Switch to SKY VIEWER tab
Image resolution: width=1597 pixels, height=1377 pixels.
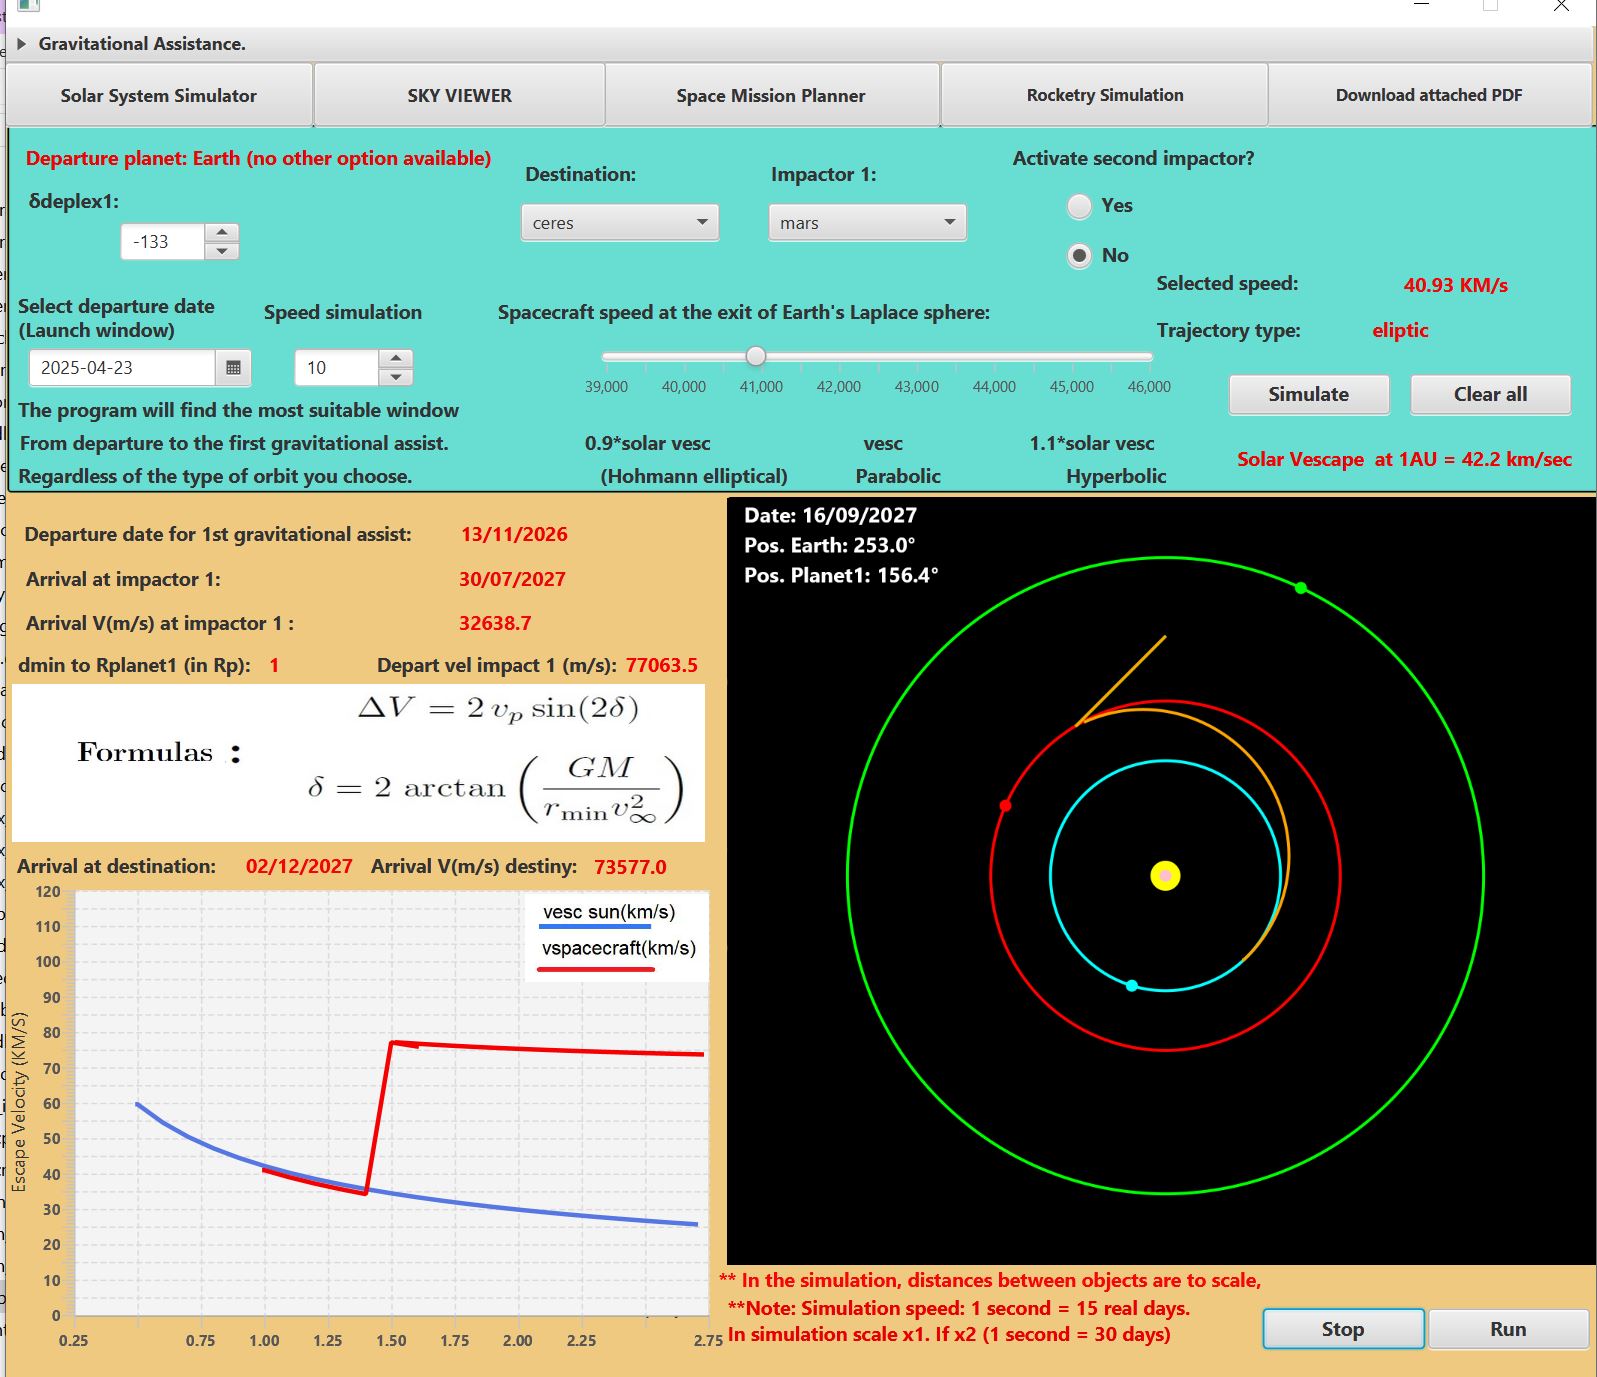(x=459, y=96)
